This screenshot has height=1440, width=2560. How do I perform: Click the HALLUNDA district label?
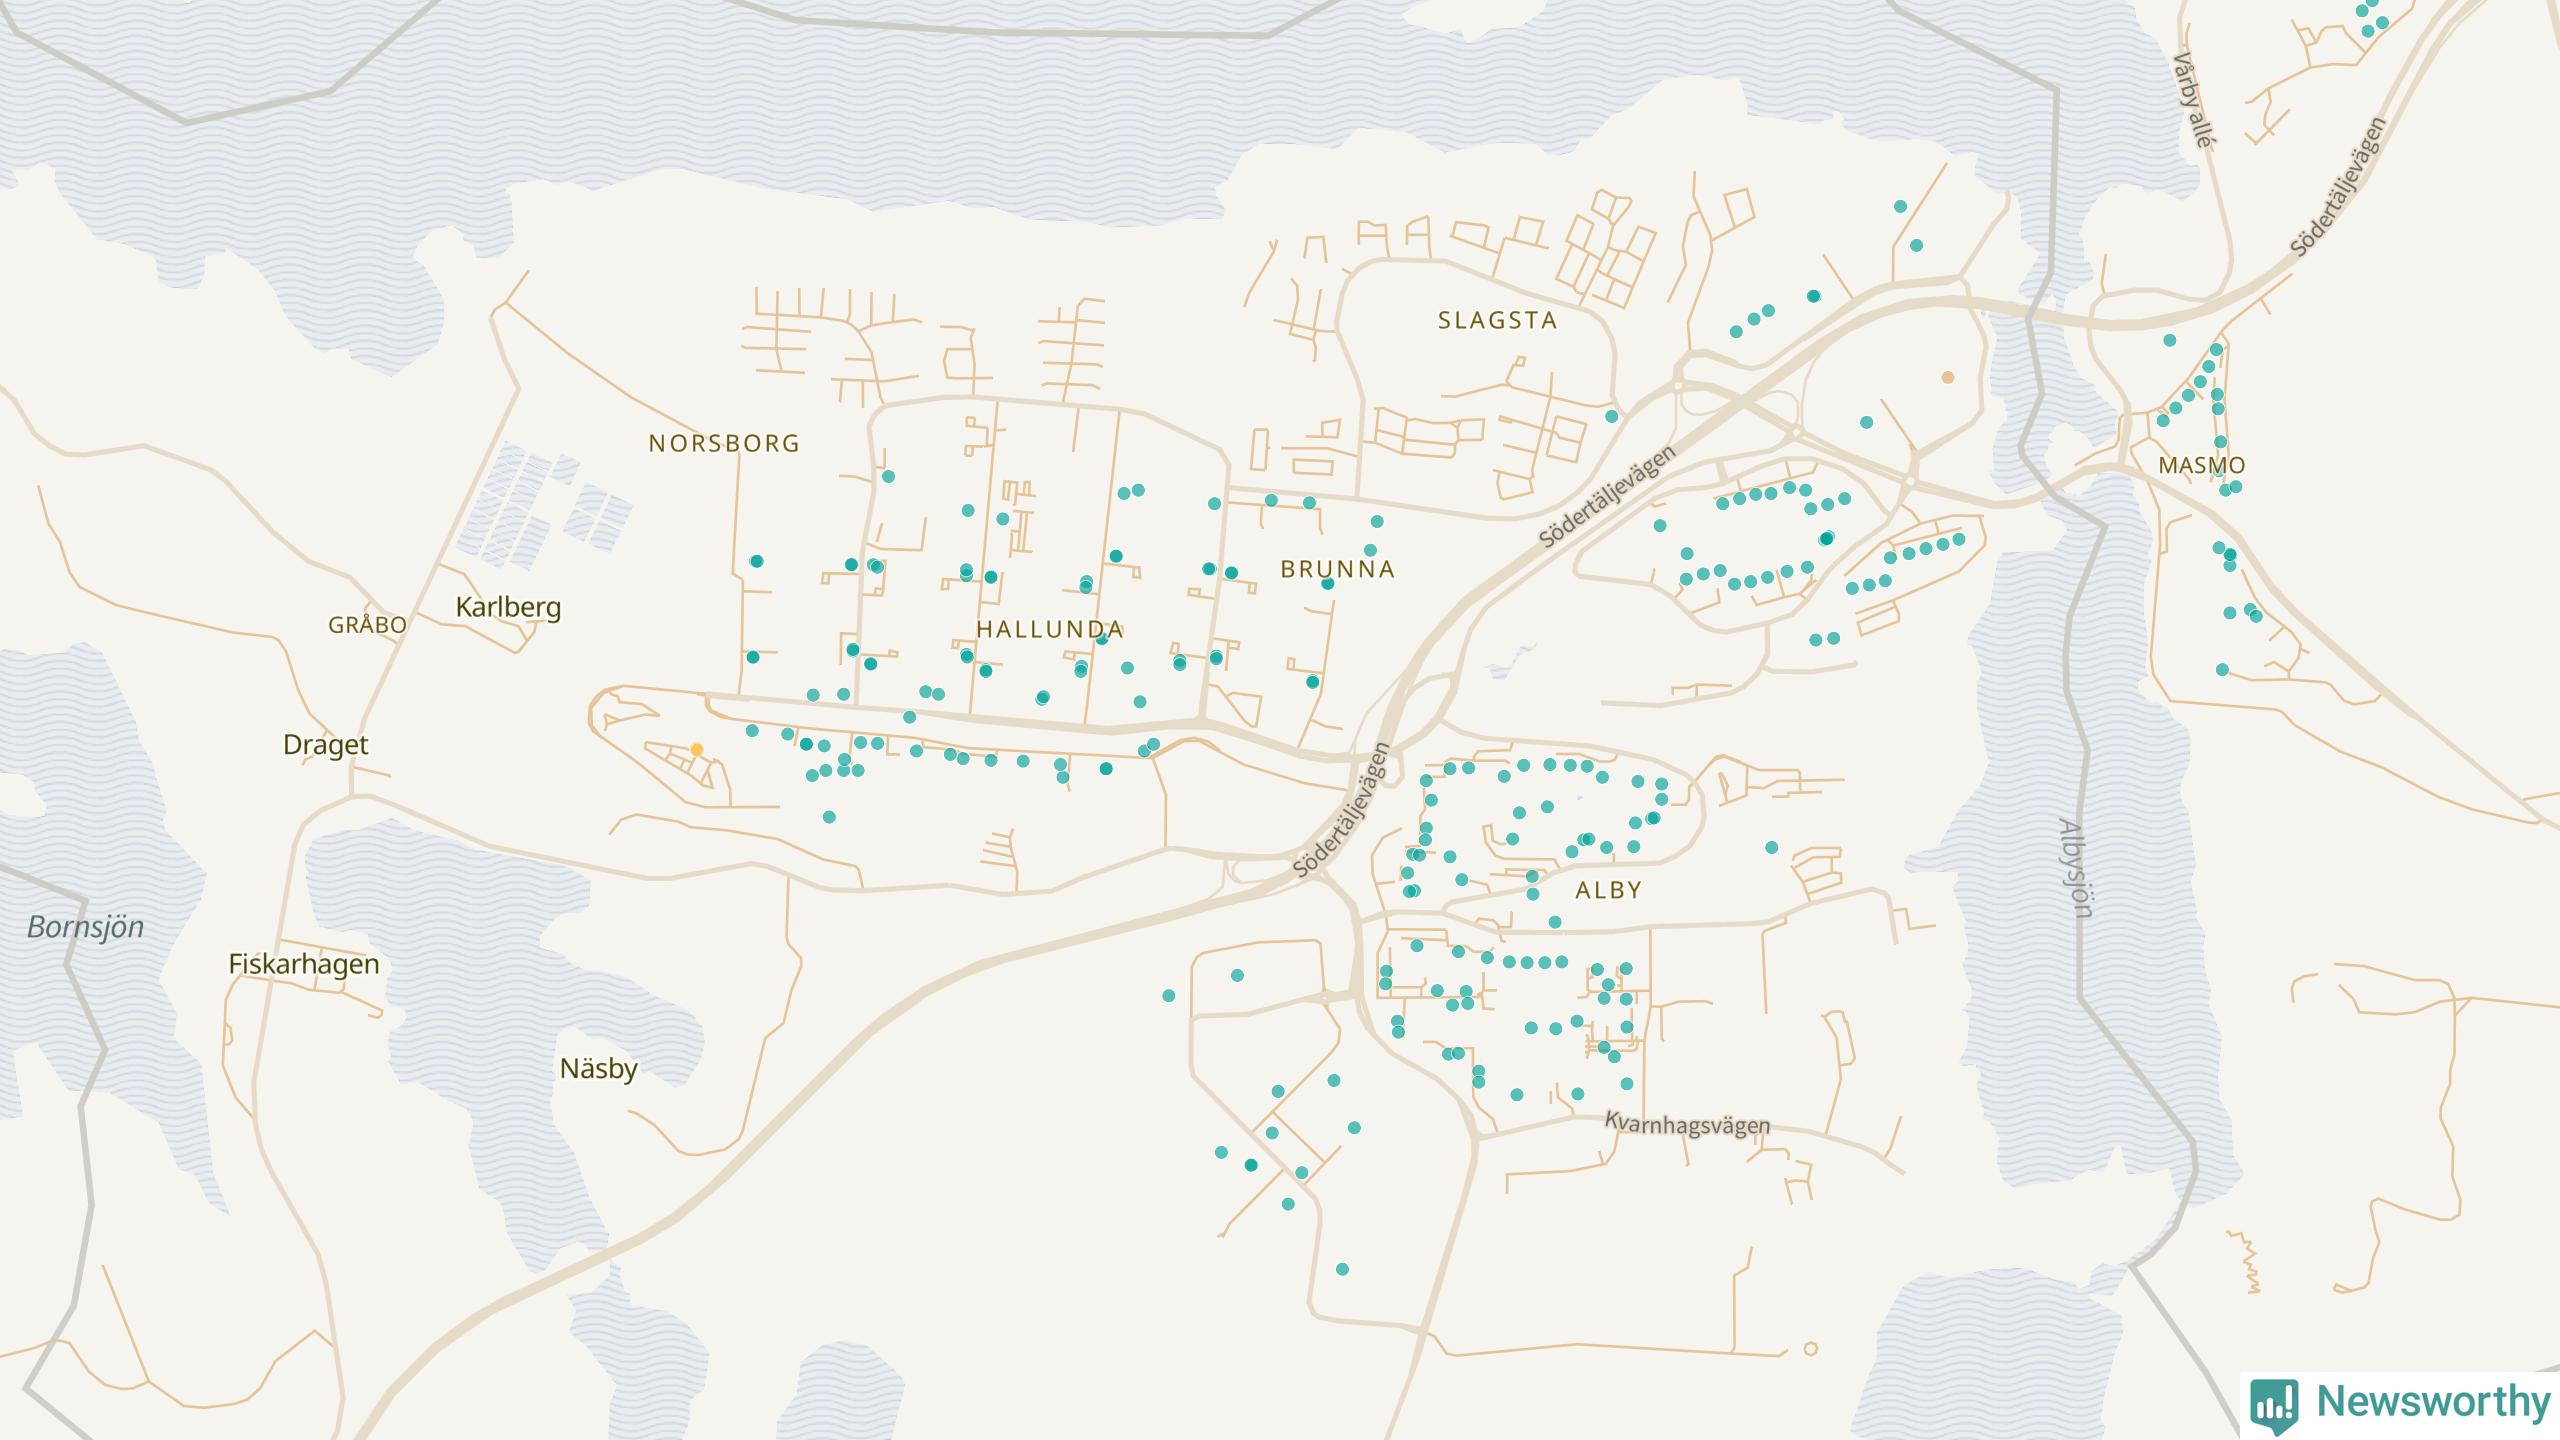coord(1050,629)
